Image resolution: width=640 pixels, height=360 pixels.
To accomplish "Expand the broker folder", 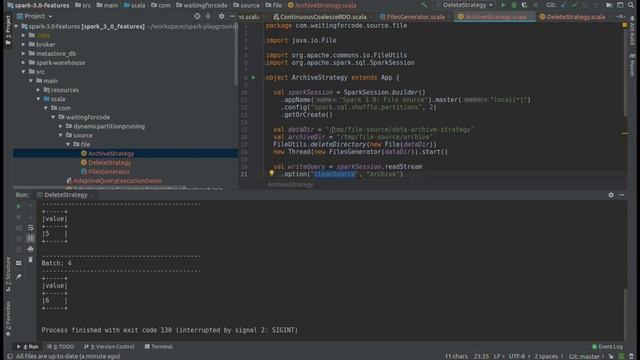I will 23,44.
